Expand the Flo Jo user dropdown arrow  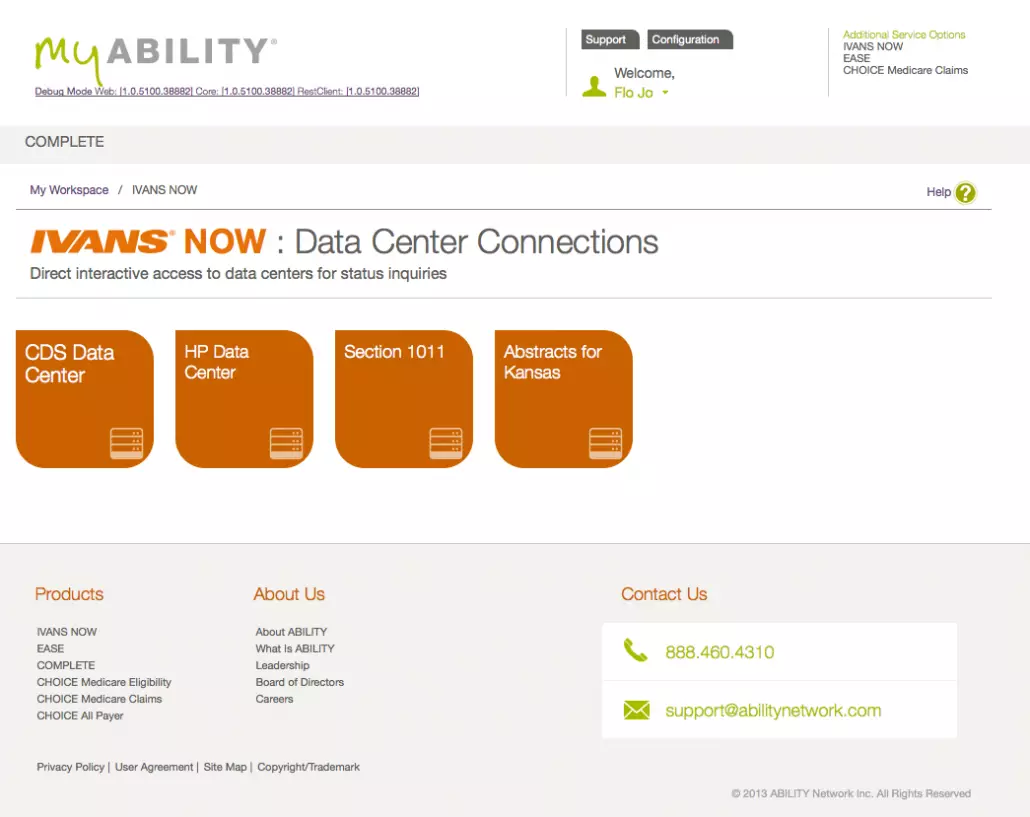click(666, 93)
